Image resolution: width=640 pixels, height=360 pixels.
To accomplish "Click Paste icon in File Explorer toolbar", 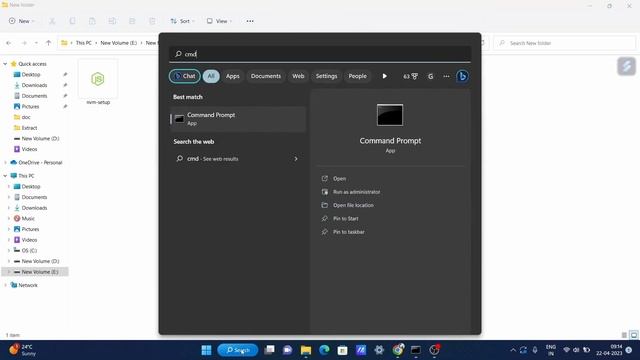I will tap(92, 21).
